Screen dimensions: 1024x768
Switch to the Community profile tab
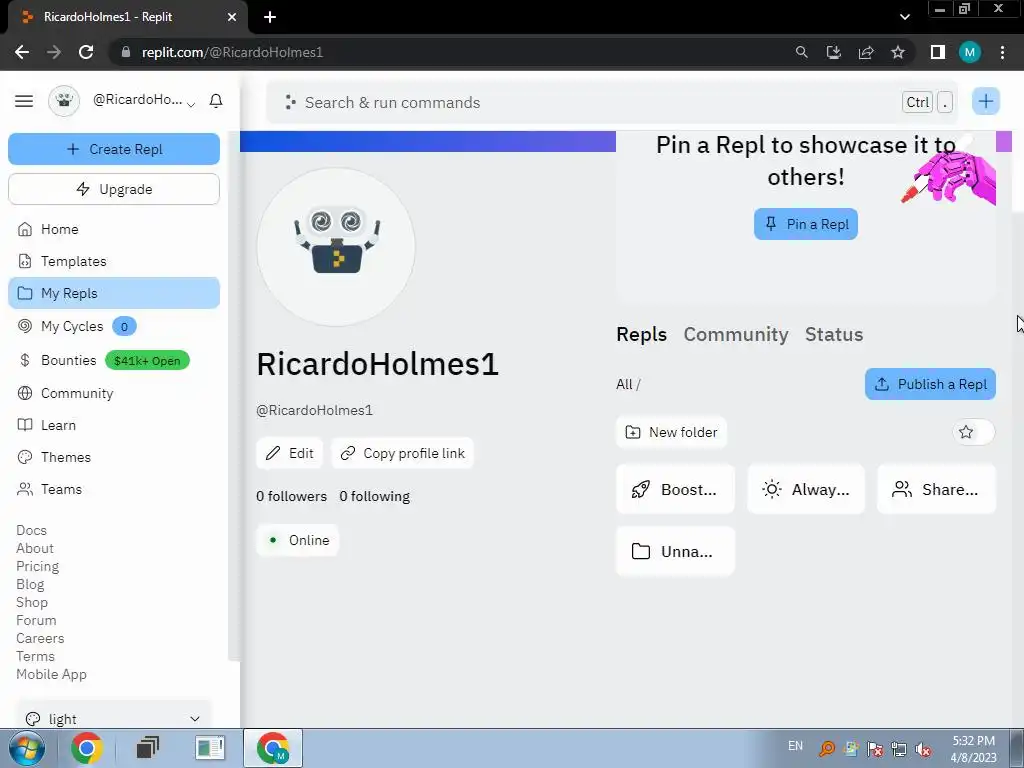tap(735, 334)
